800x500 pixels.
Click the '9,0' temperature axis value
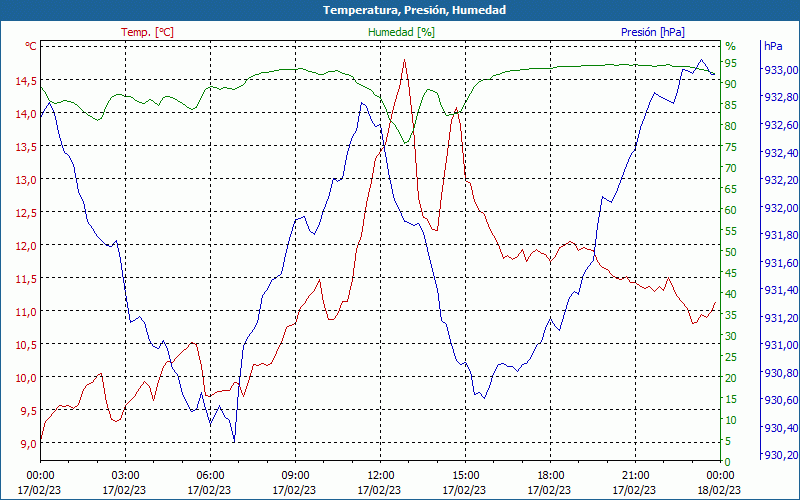tap(28, 444)
